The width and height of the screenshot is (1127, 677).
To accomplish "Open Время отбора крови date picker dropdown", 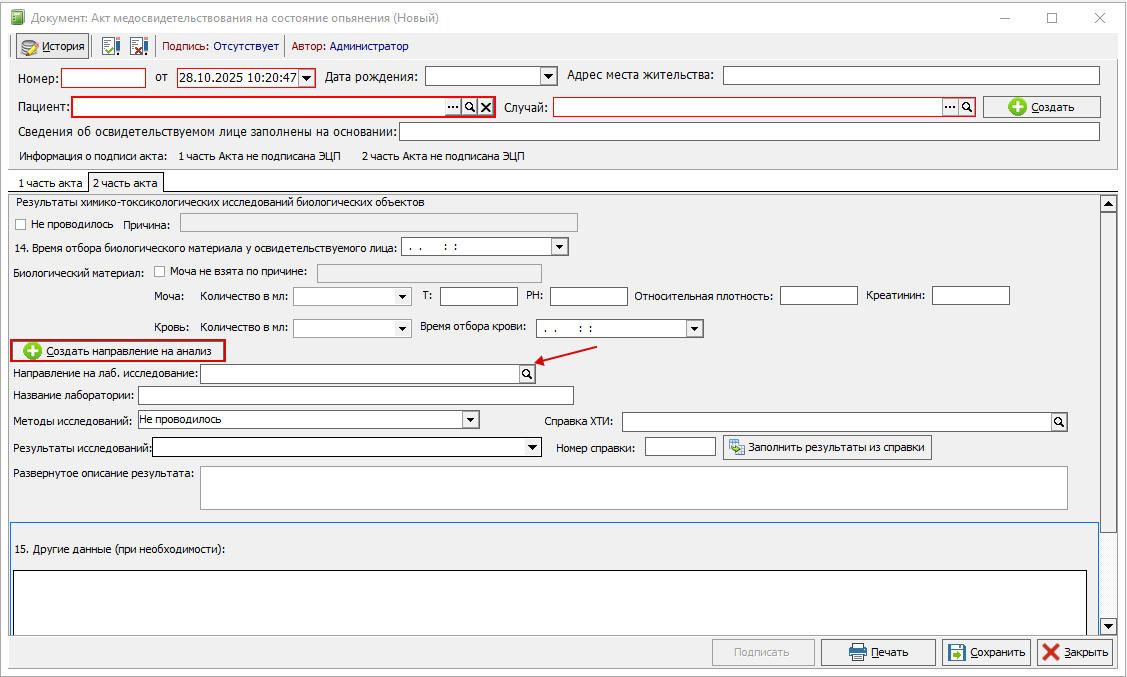I will pos(694,329).
